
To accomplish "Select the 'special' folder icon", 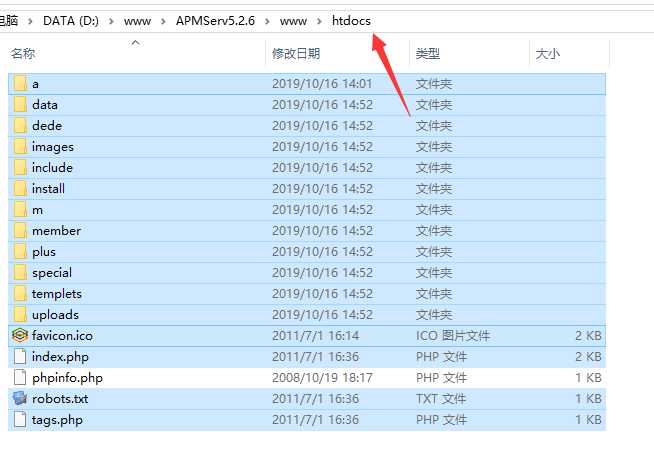I will click(x=20, y=273).
